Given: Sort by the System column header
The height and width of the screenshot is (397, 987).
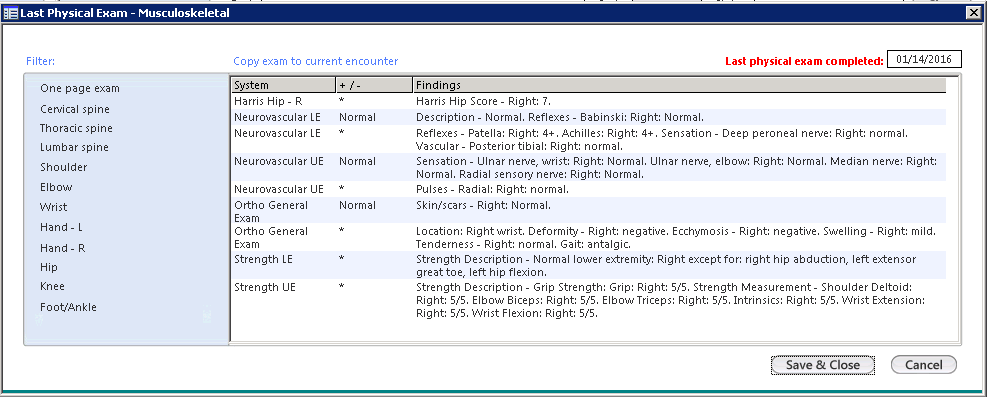Looking at the screenshot, I should [x=283, y=85].
